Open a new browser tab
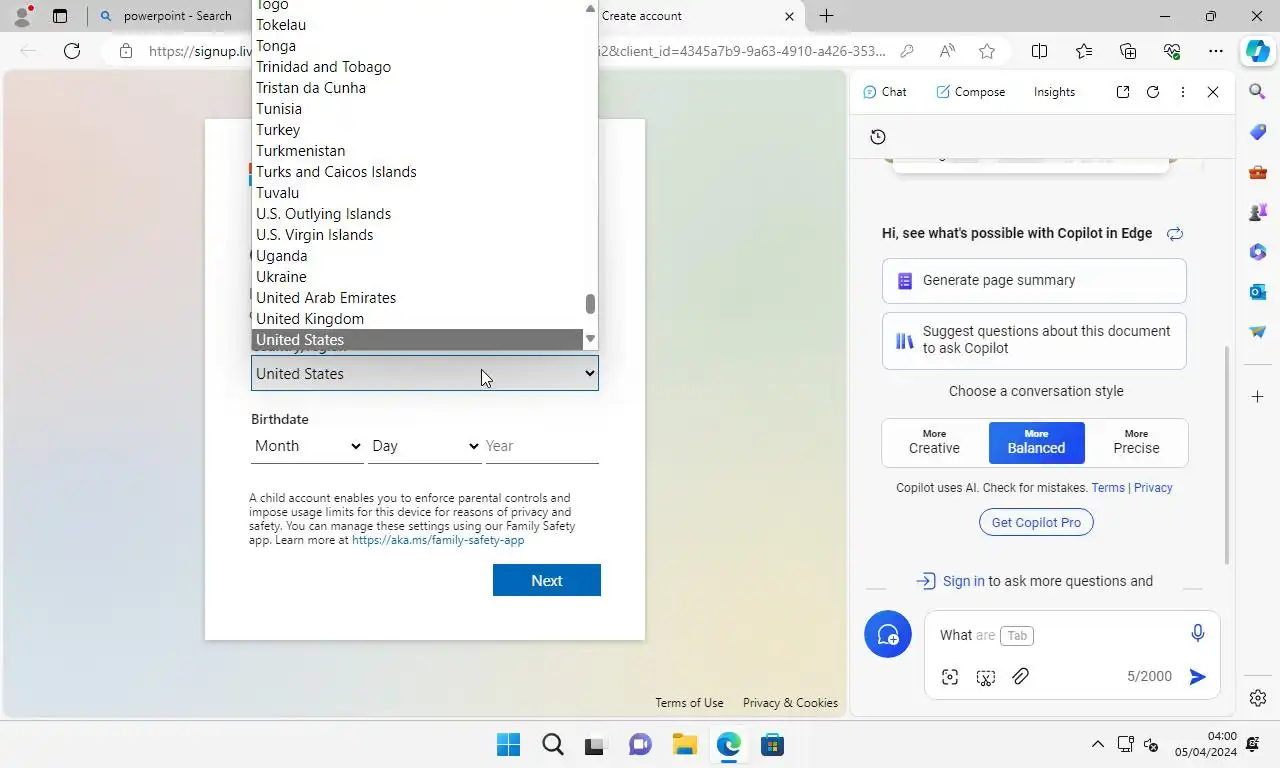 pyautogui.click(x=826, y=16)
